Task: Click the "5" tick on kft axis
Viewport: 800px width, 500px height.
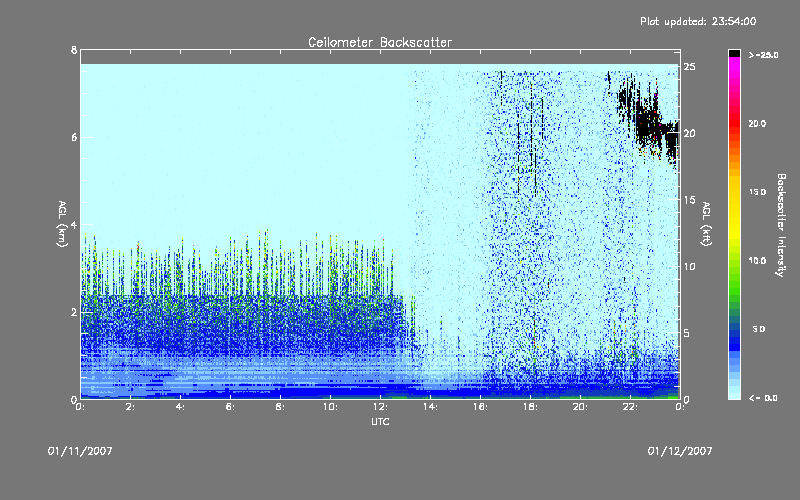Action: (687, 333)
